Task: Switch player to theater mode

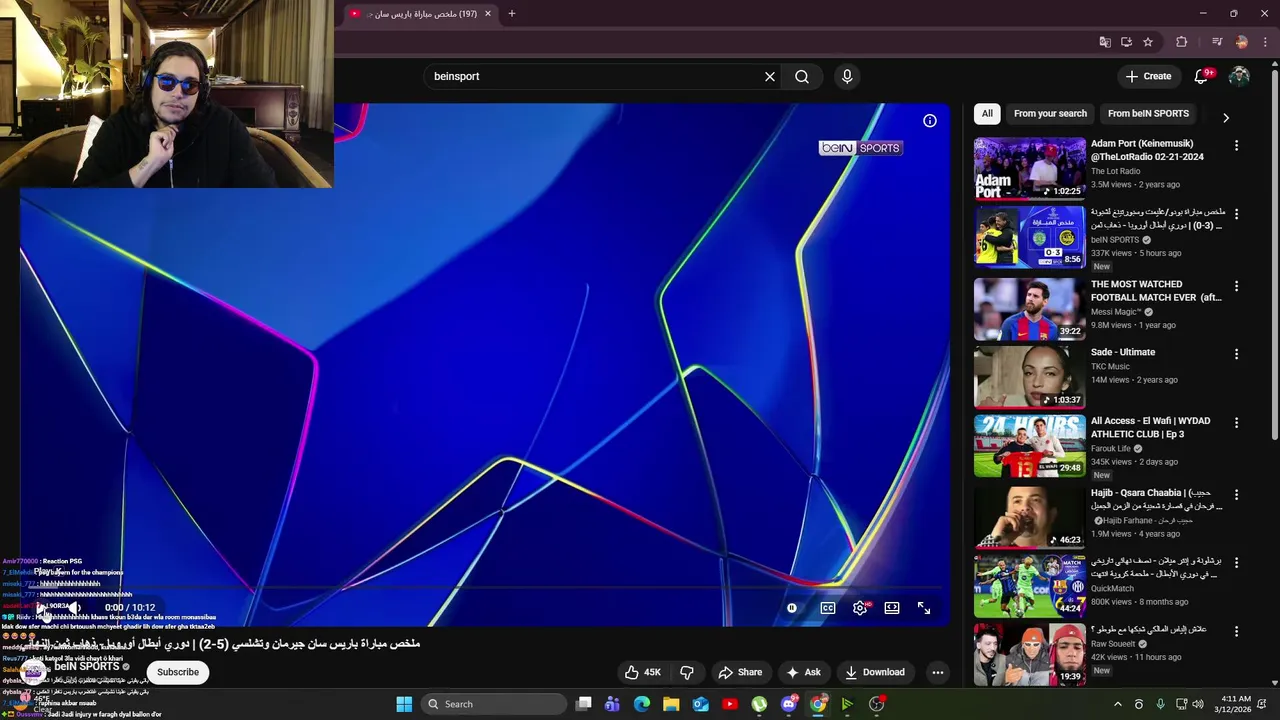Action: tap(892, 608)
